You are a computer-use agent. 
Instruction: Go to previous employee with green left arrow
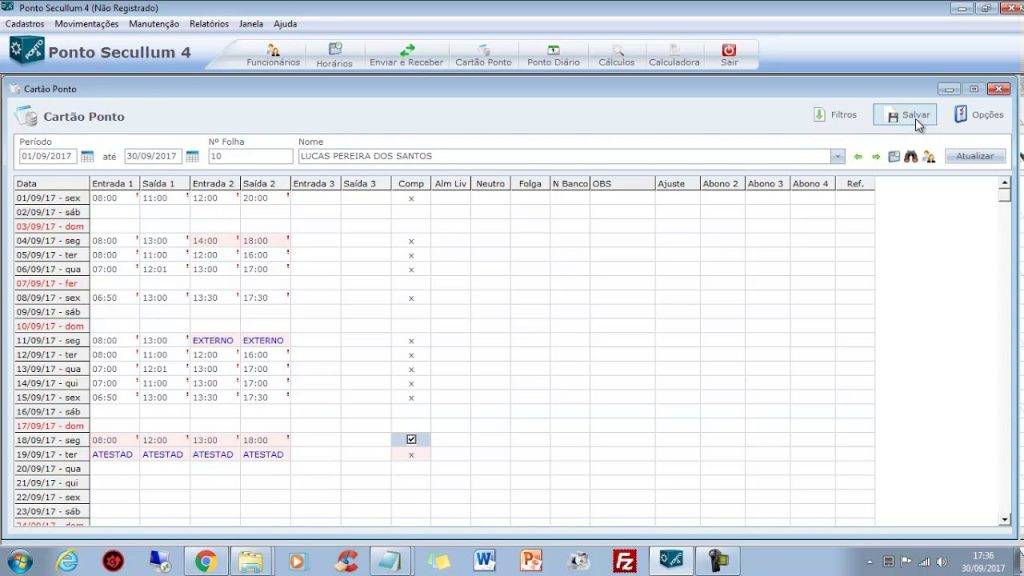click(858, 157)
